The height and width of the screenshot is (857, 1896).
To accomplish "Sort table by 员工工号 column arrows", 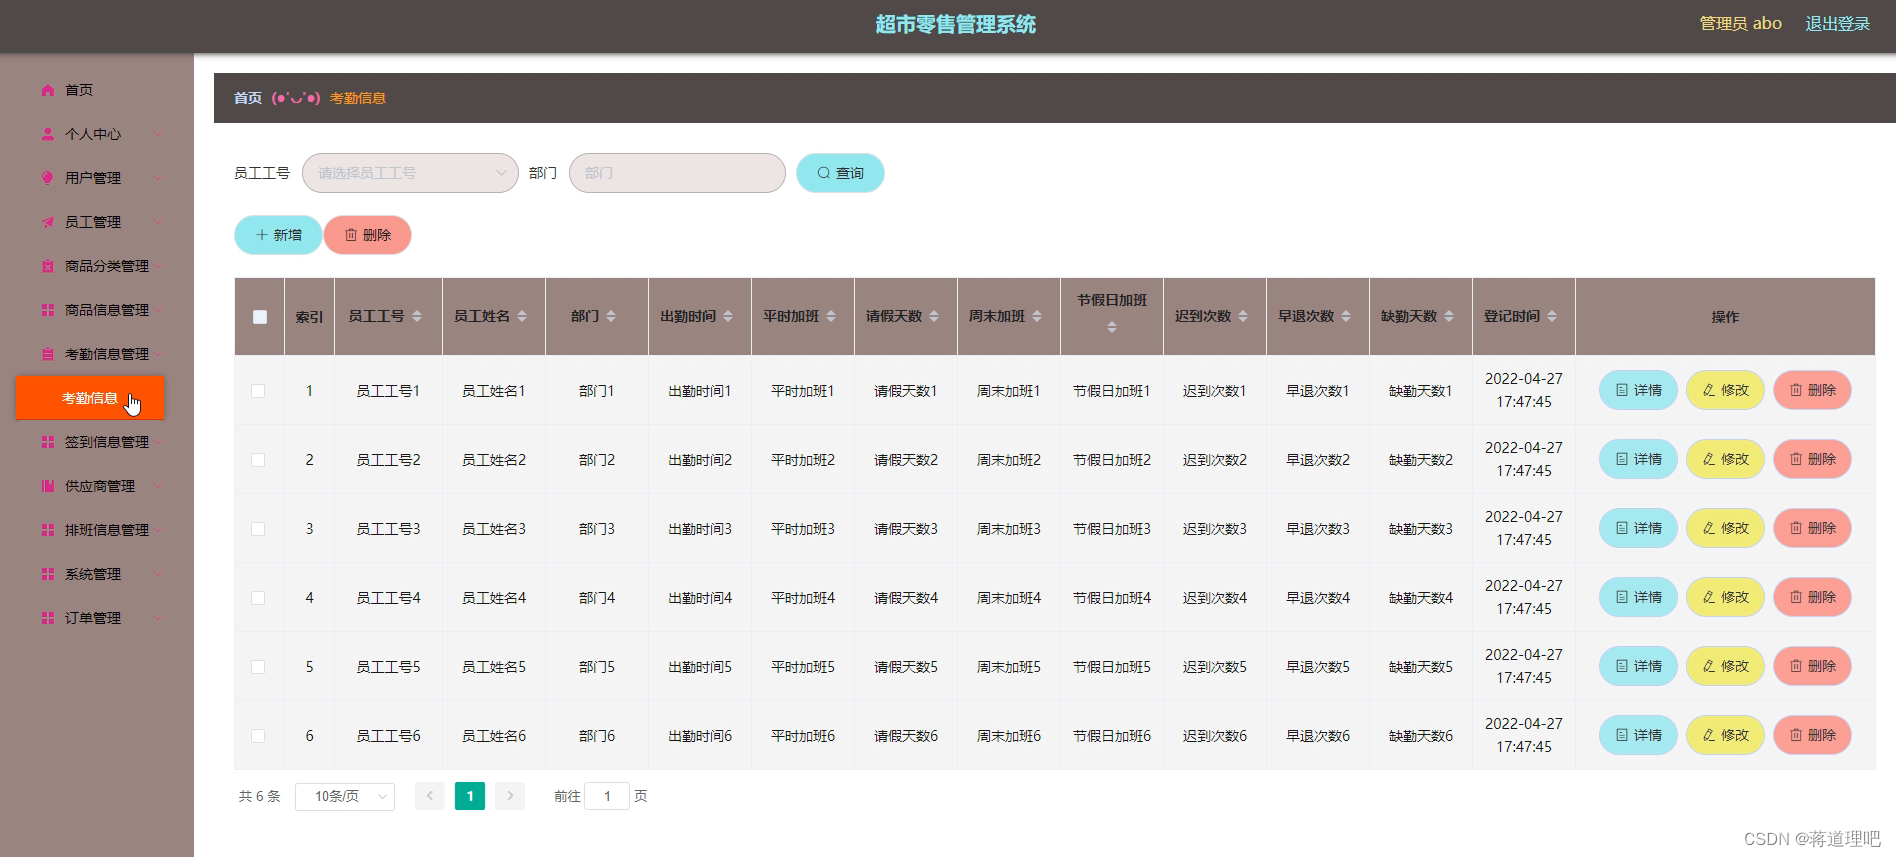I will pos(417,316).
